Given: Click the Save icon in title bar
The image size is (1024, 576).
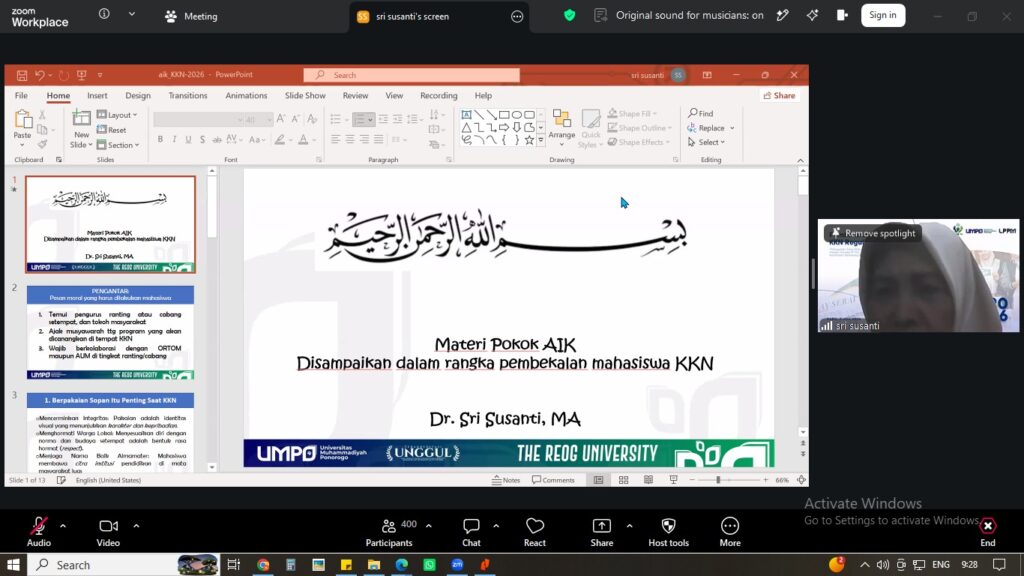Looking at the screenshot, I should tap(22, 75).
